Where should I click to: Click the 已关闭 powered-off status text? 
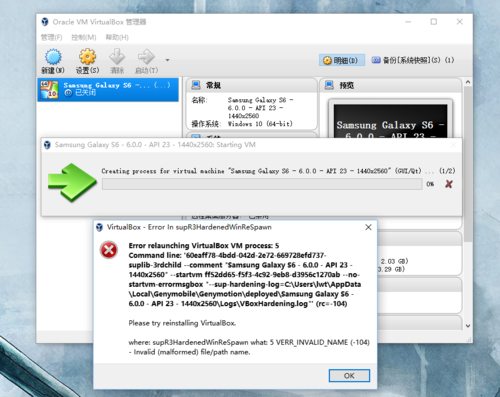point(85,93)
